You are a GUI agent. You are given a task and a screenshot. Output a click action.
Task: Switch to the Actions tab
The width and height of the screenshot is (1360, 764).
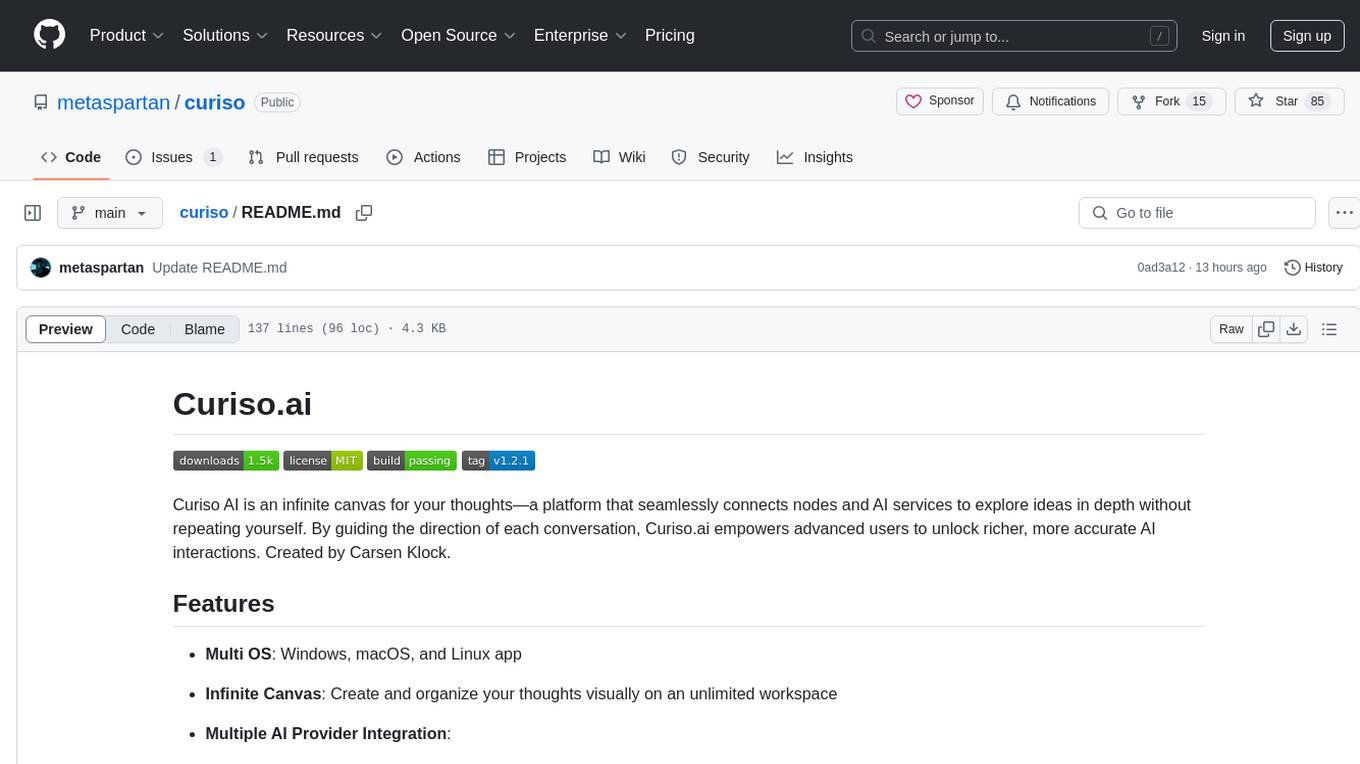point(423,157)
